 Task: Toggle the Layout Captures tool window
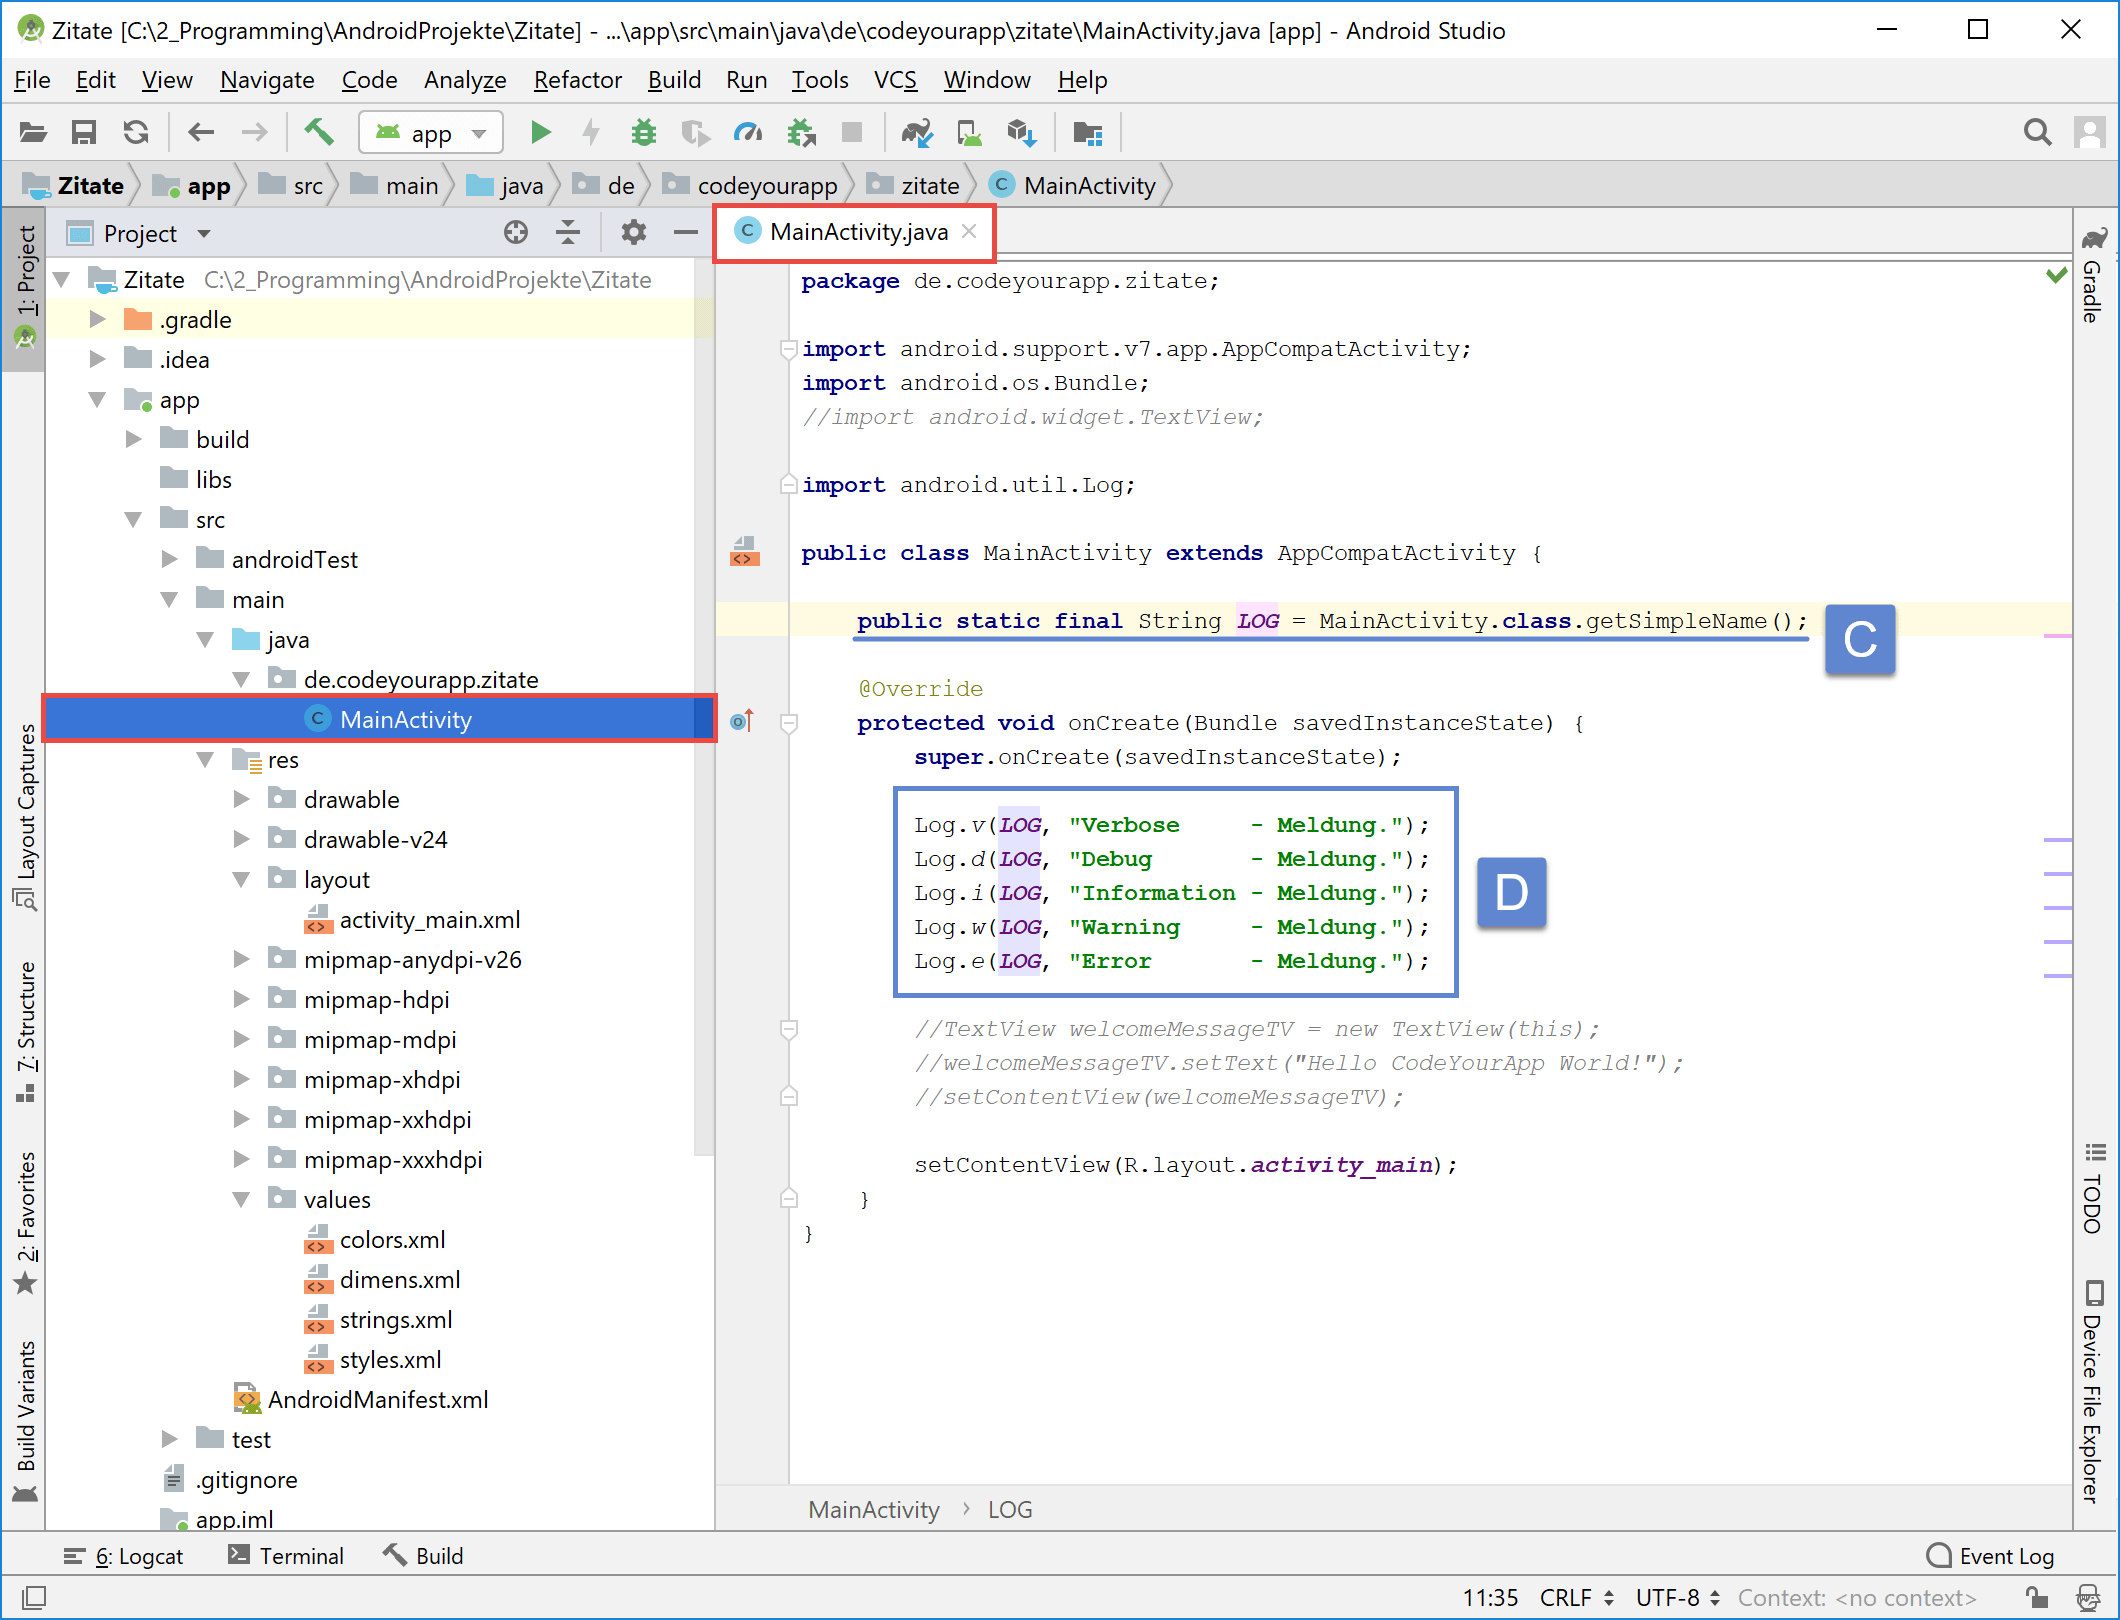point(24,816)
